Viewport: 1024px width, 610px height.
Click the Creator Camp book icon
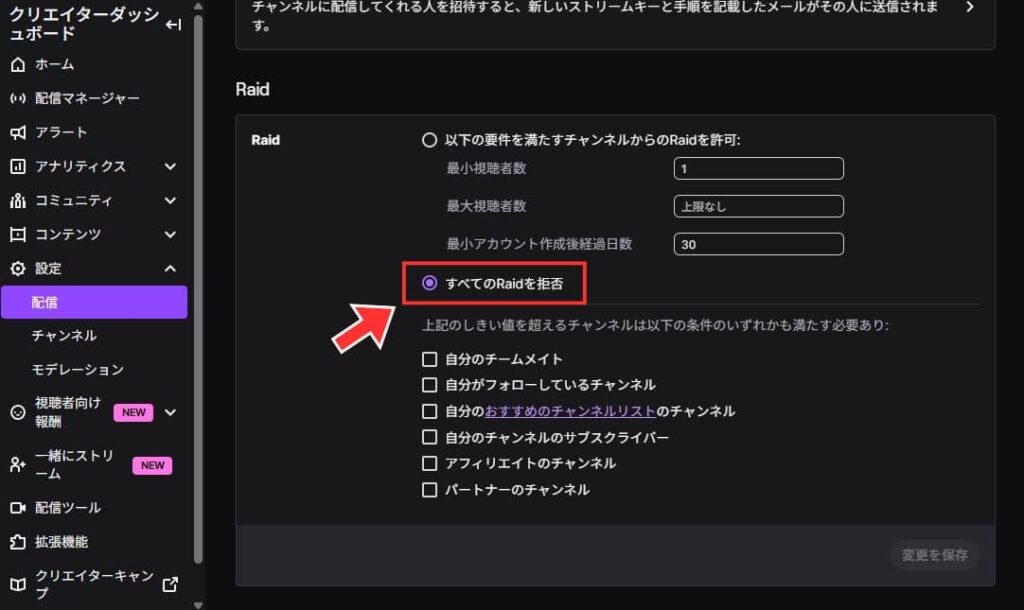18,585
